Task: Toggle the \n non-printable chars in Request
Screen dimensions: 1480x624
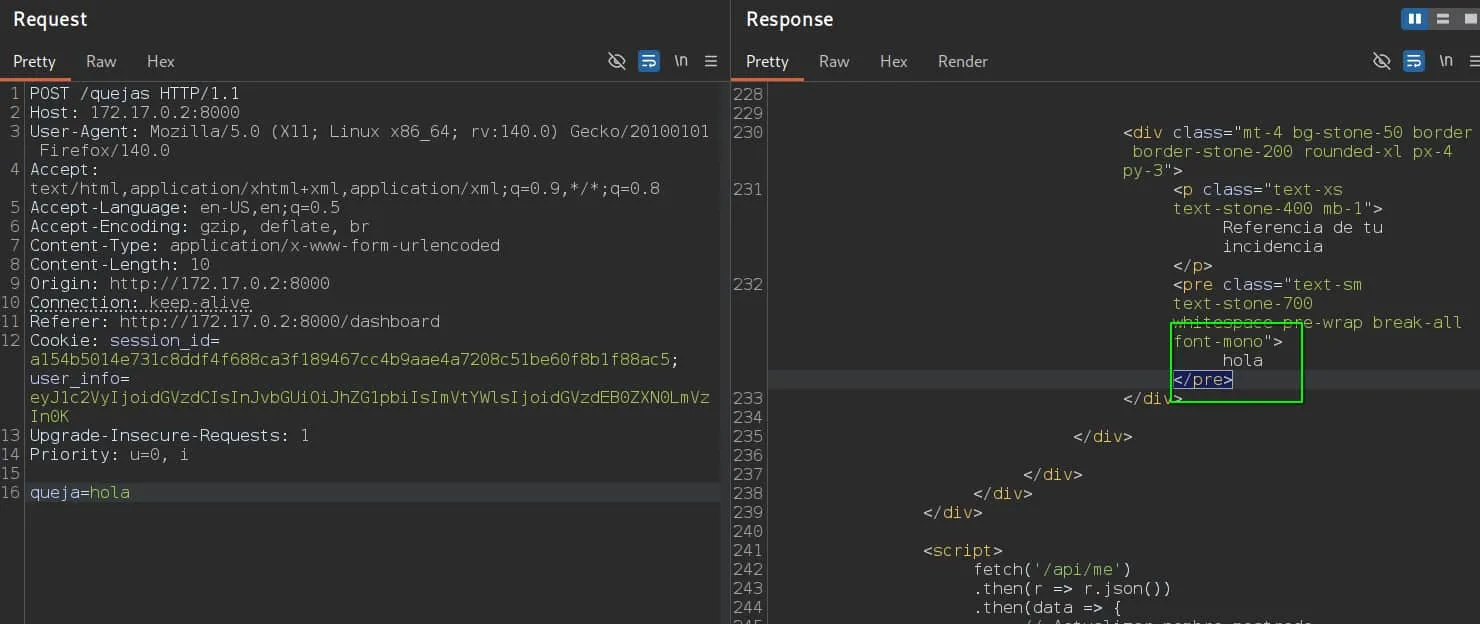Action: coord(681,61)
